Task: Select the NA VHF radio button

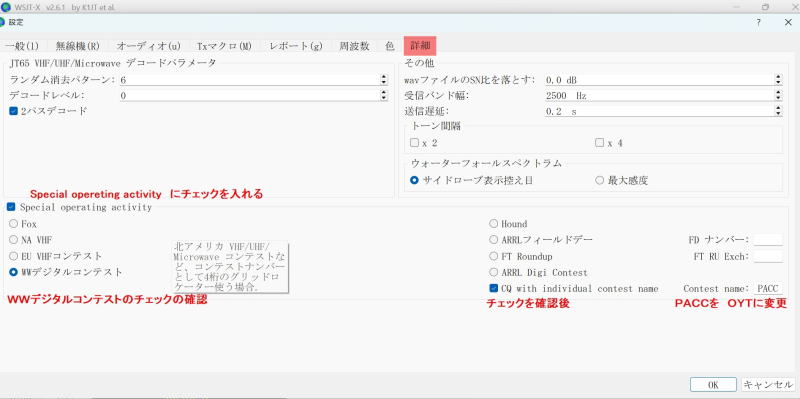Action: click(14, 239)
